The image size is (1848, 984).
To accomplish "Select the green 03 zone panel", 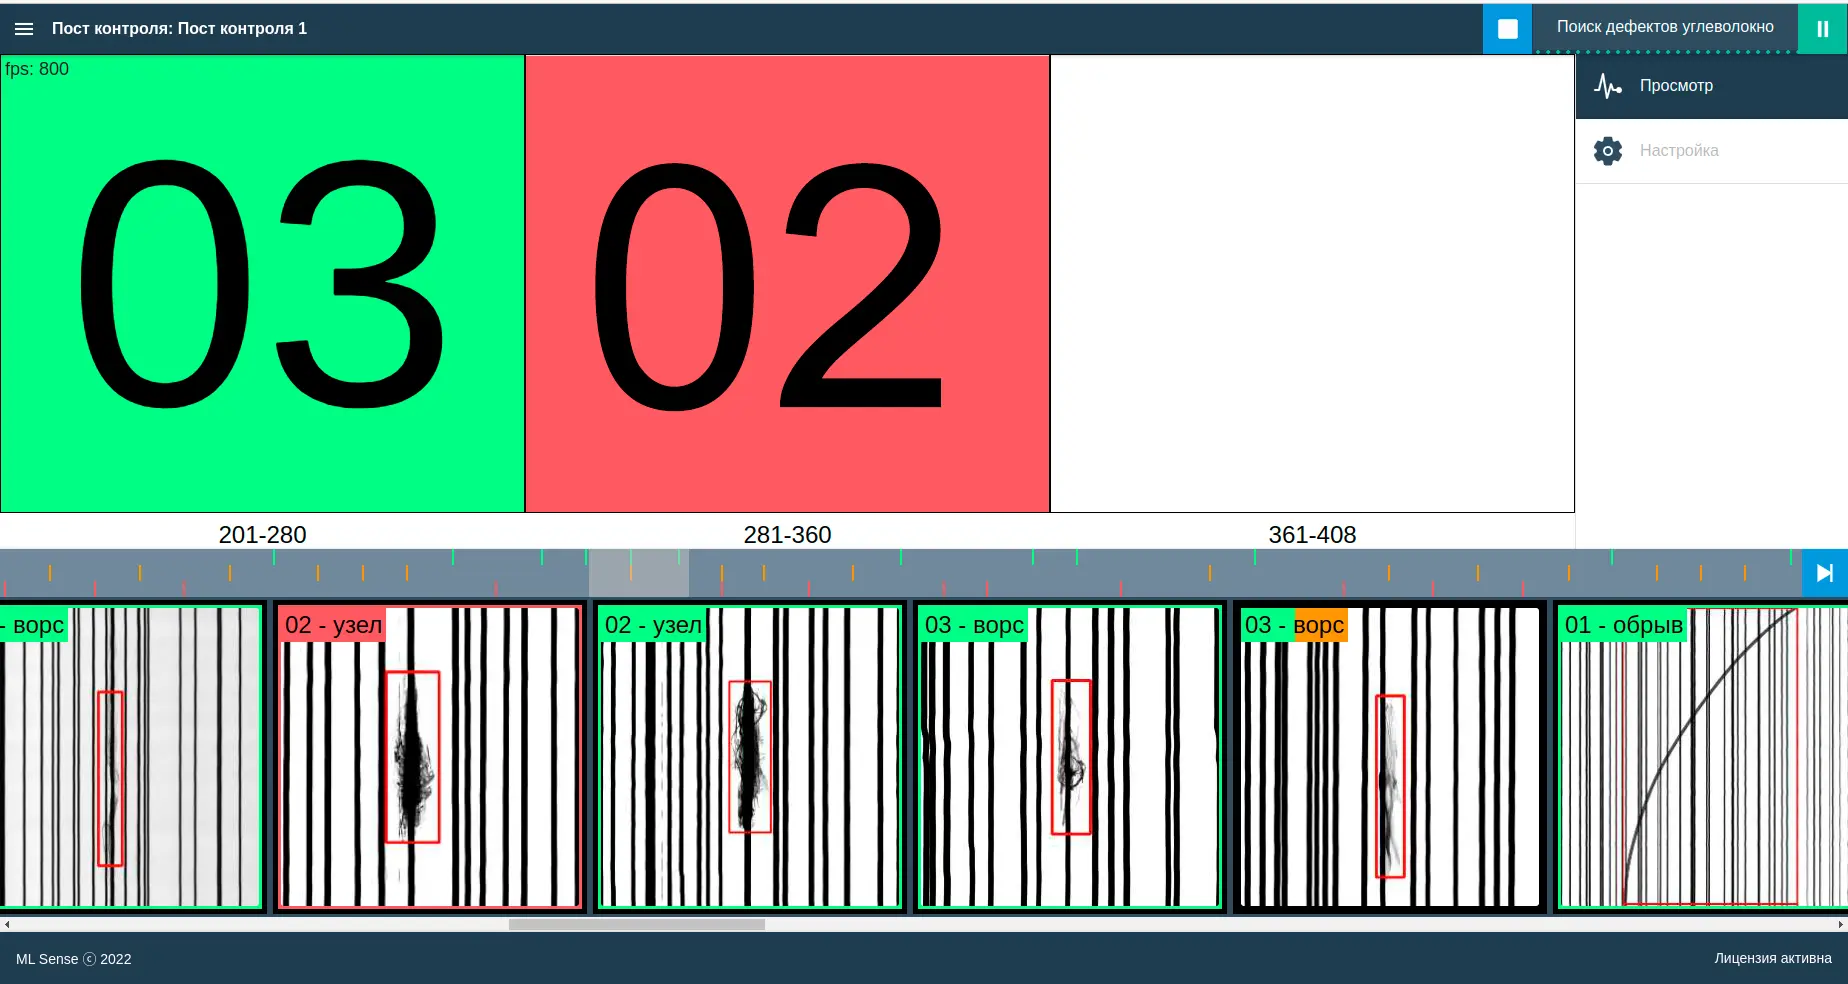I will [262, 284].
